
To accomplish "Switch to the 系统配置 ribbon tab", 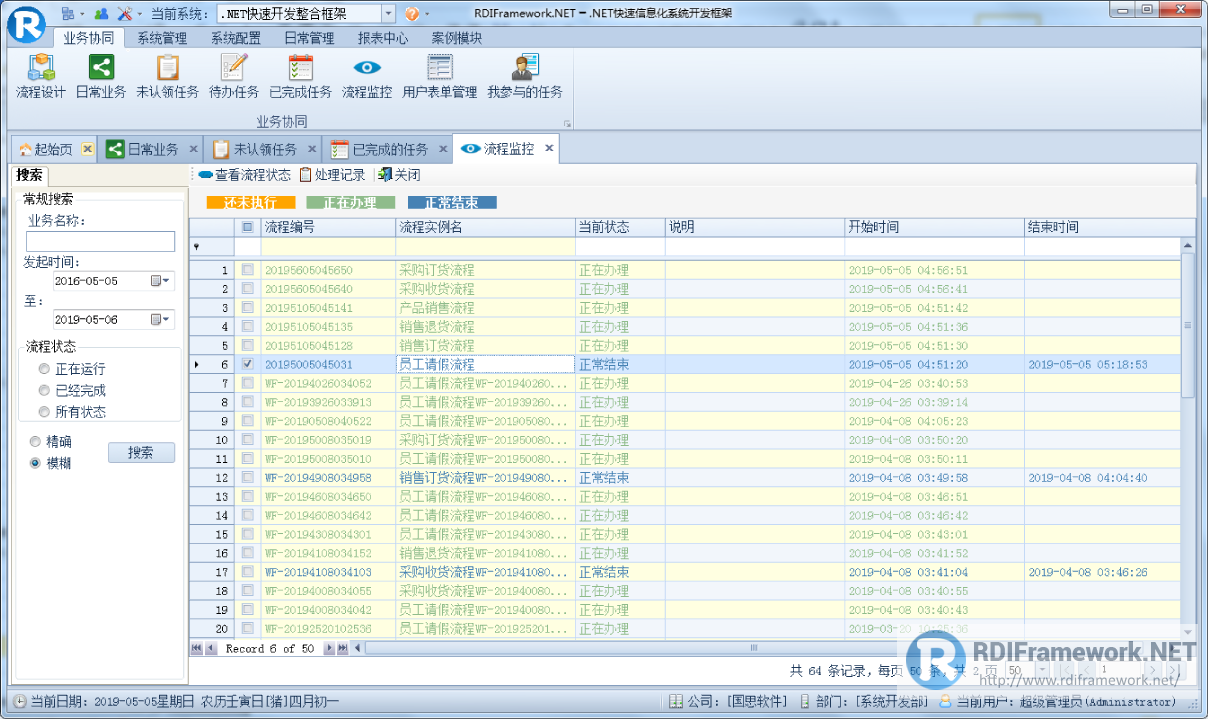I will (x=236, y=38).
